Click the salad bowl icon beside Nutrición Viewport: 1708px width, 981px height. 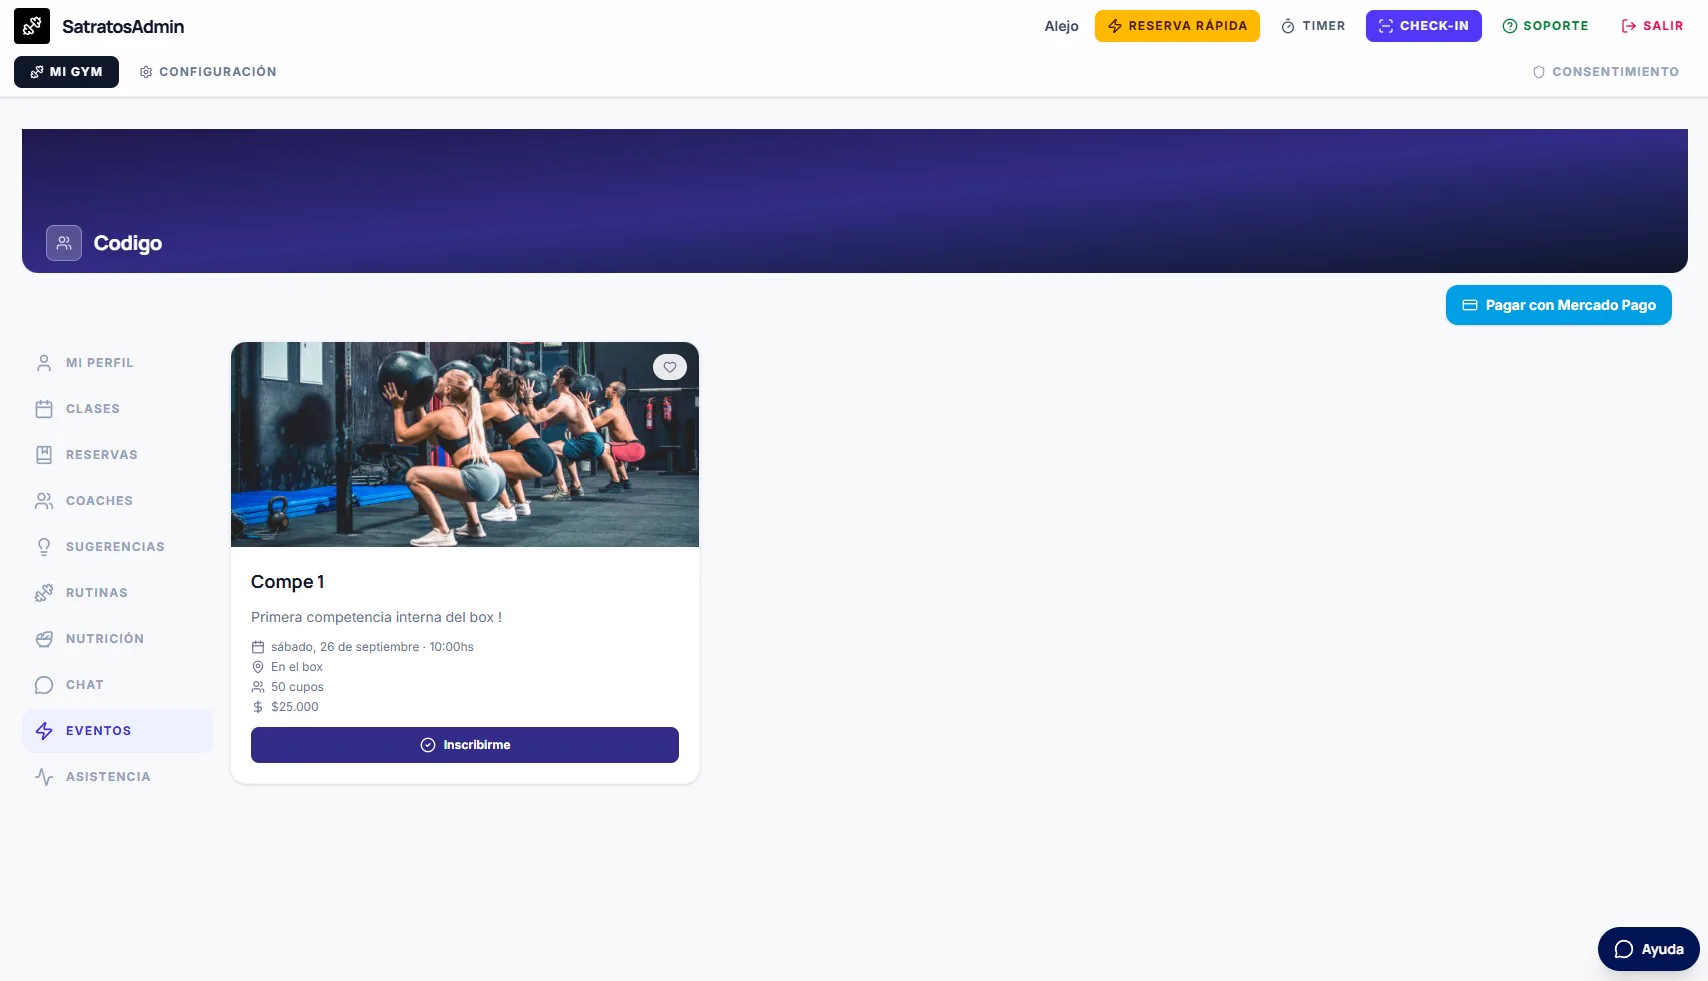tap(44, 639)
